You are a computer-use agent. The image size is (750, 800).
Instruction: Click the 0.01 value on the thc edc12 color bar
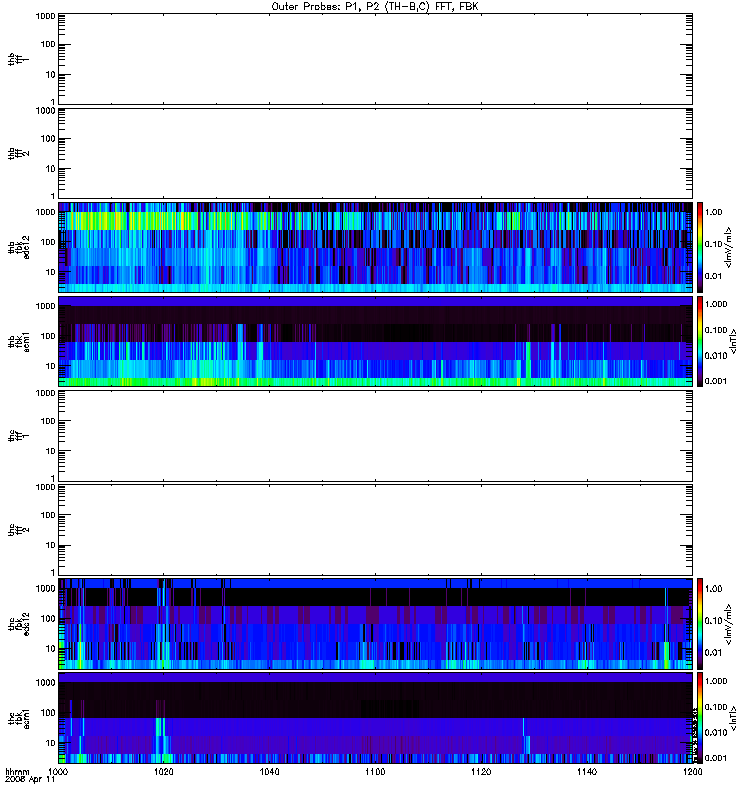click(714, 653)
